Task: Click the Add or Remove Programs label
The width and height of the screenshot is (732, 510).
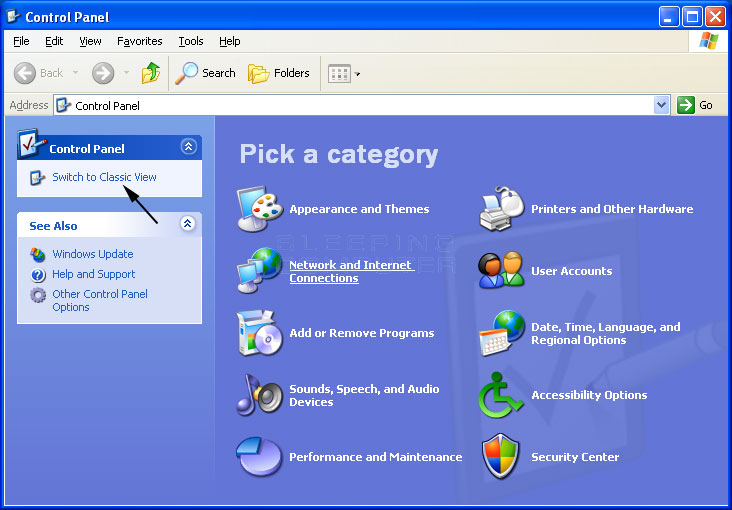Action: click(362, 333)
